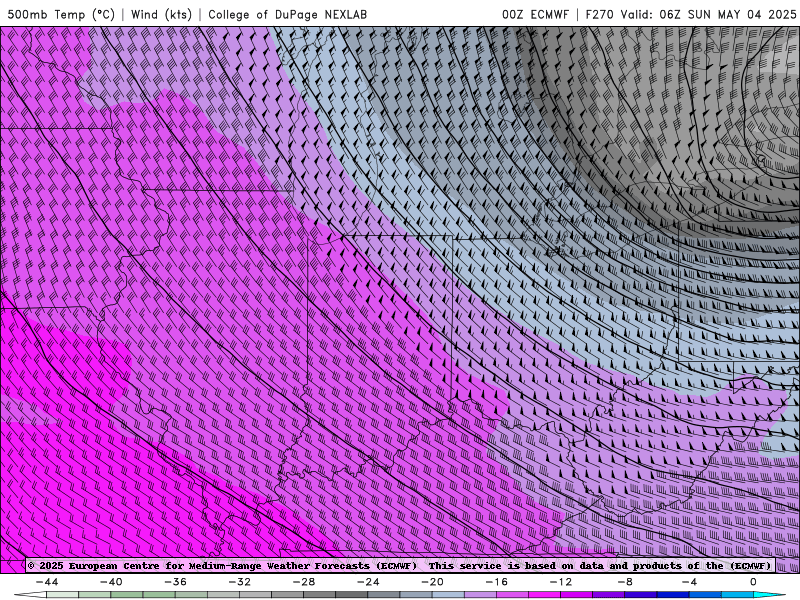Click the -8 colorbar label
This screenshot has width=800, height=600.
click(625, 582)
